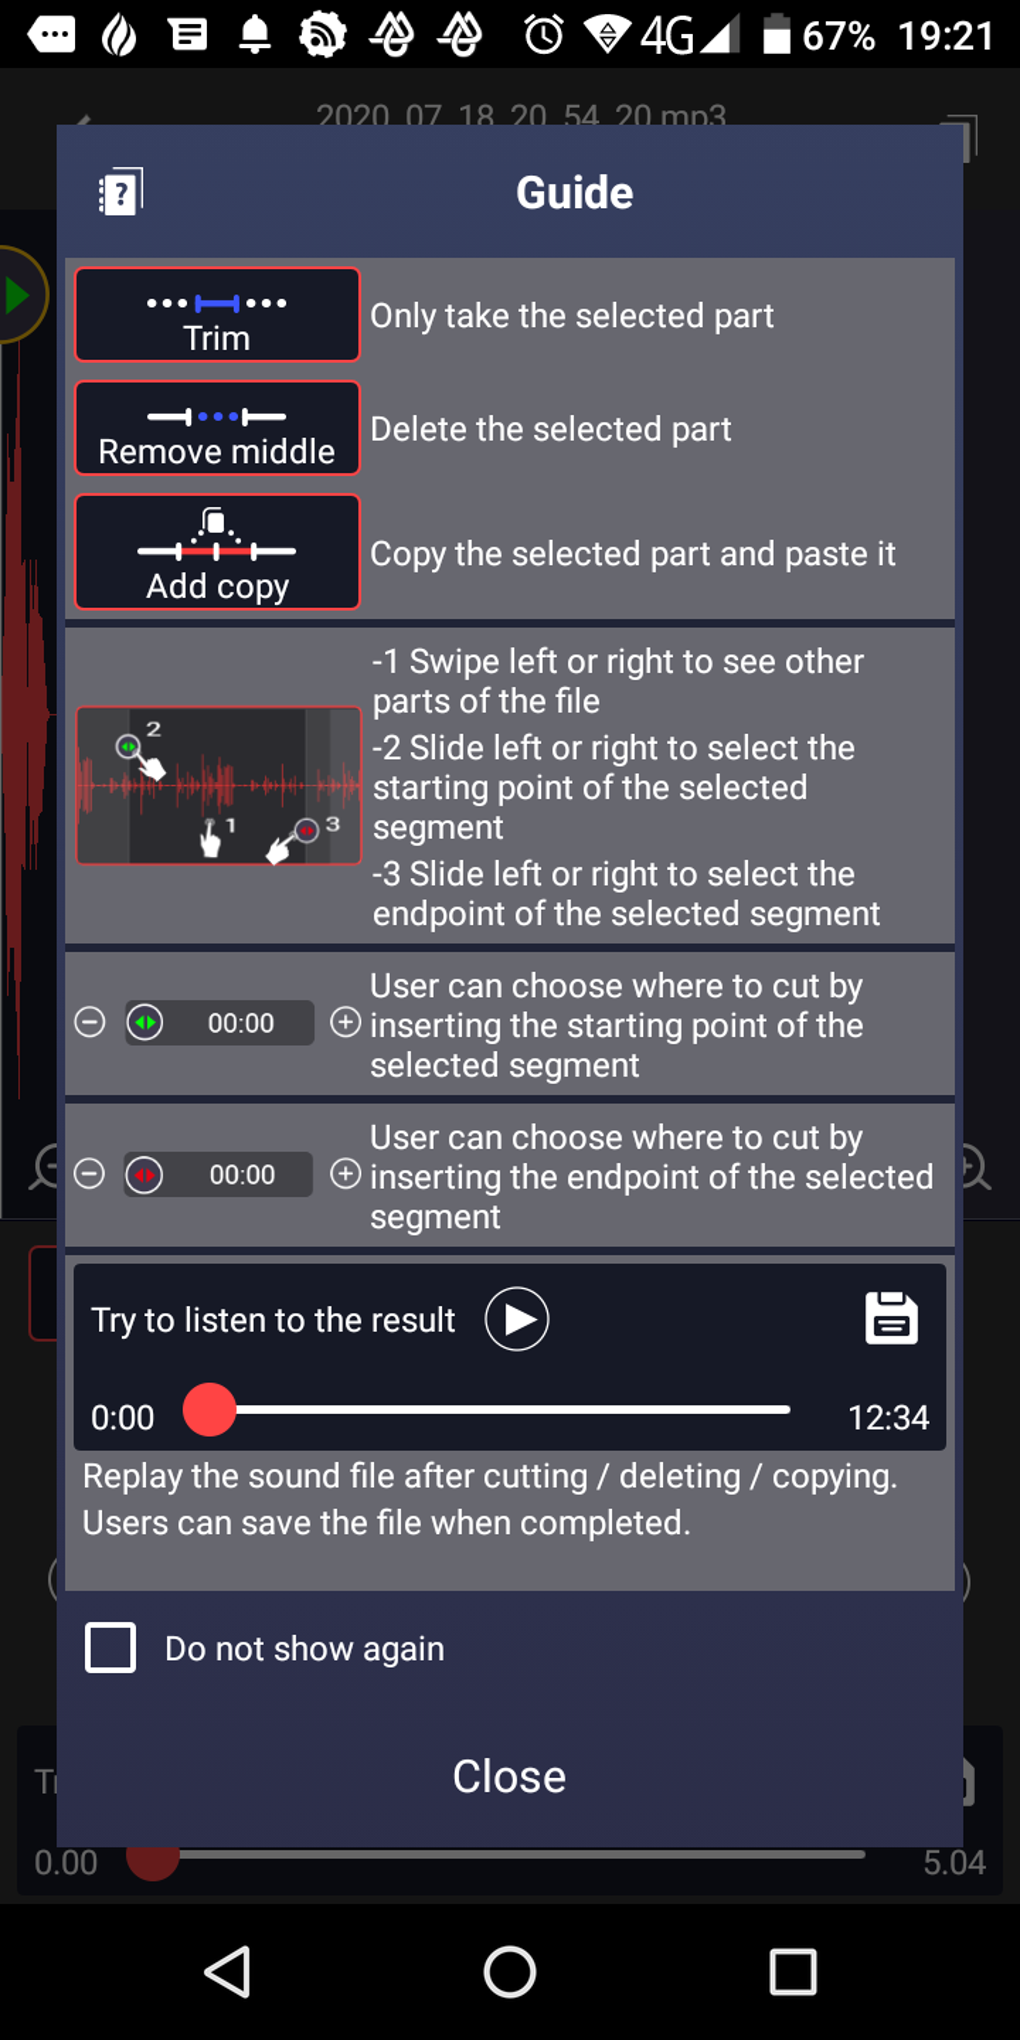
Task: Check the Do not show again box
Action: (110, 1647)
